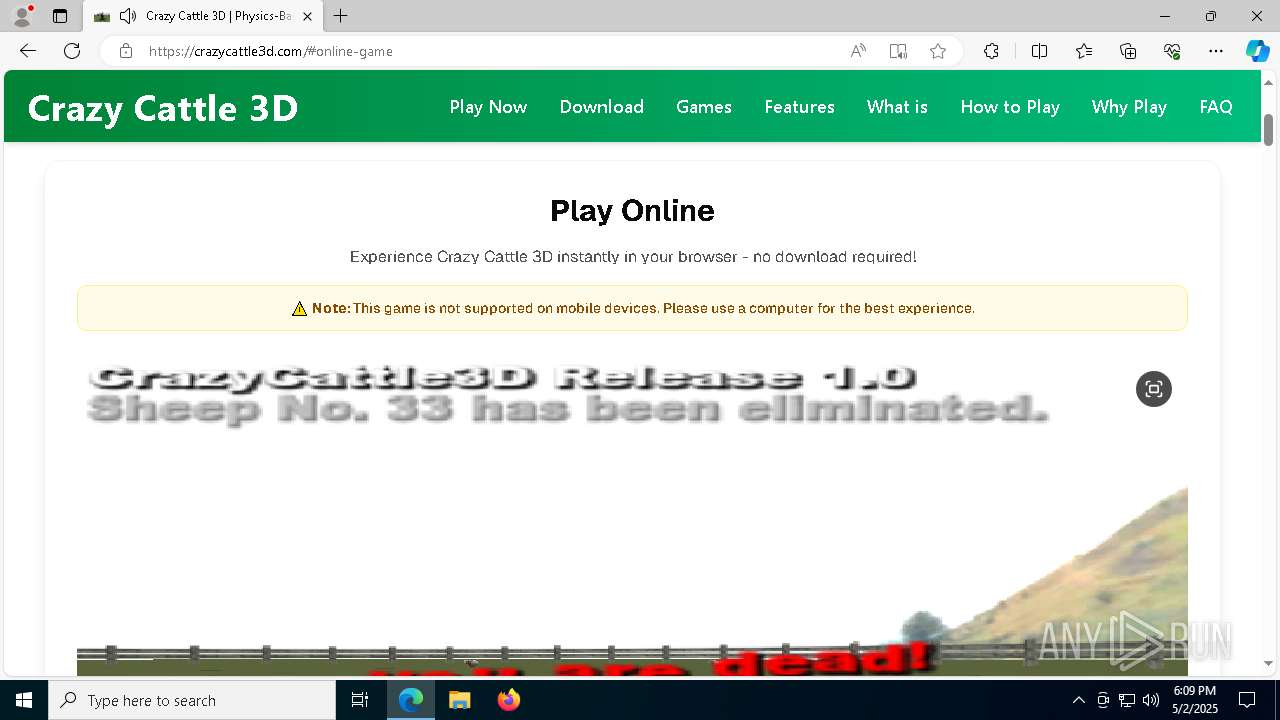Viewport: 1280px width, 720px height.
Task: Close the Crazy Cattle 3D tab
Action: (x=308, y=16)
